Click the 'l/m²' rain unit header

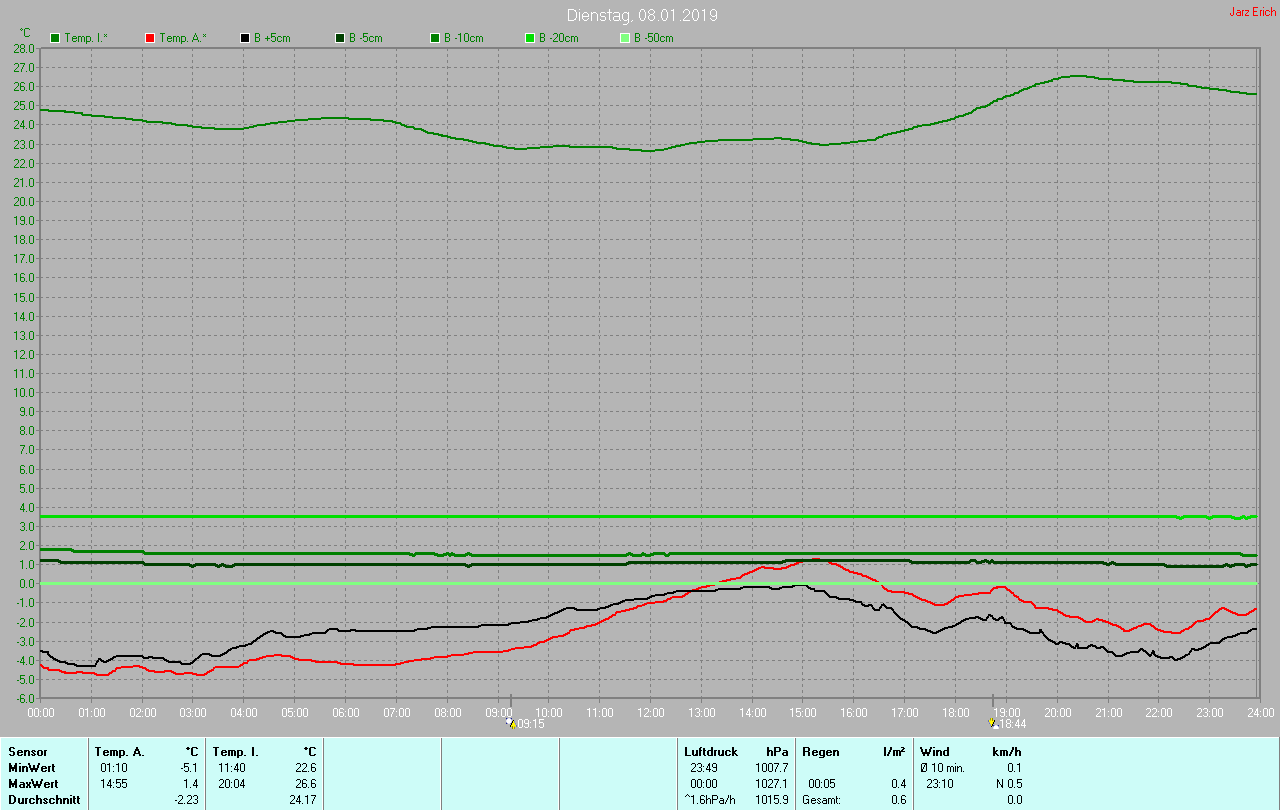[895, 751]
